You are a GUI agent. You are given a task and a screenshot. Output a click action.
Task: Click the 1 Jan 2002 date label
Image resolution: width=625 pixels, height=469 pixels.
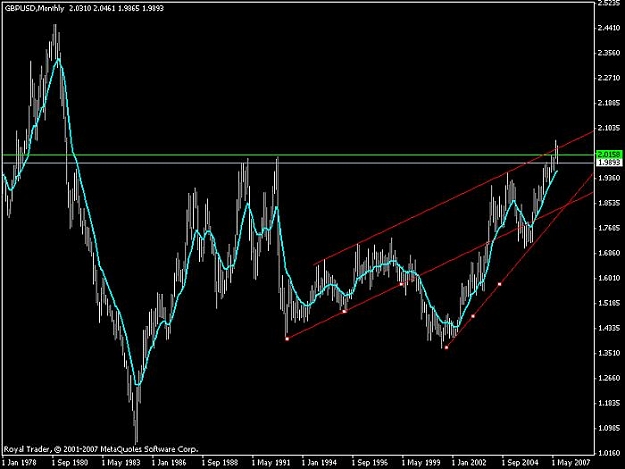point(469,463)
